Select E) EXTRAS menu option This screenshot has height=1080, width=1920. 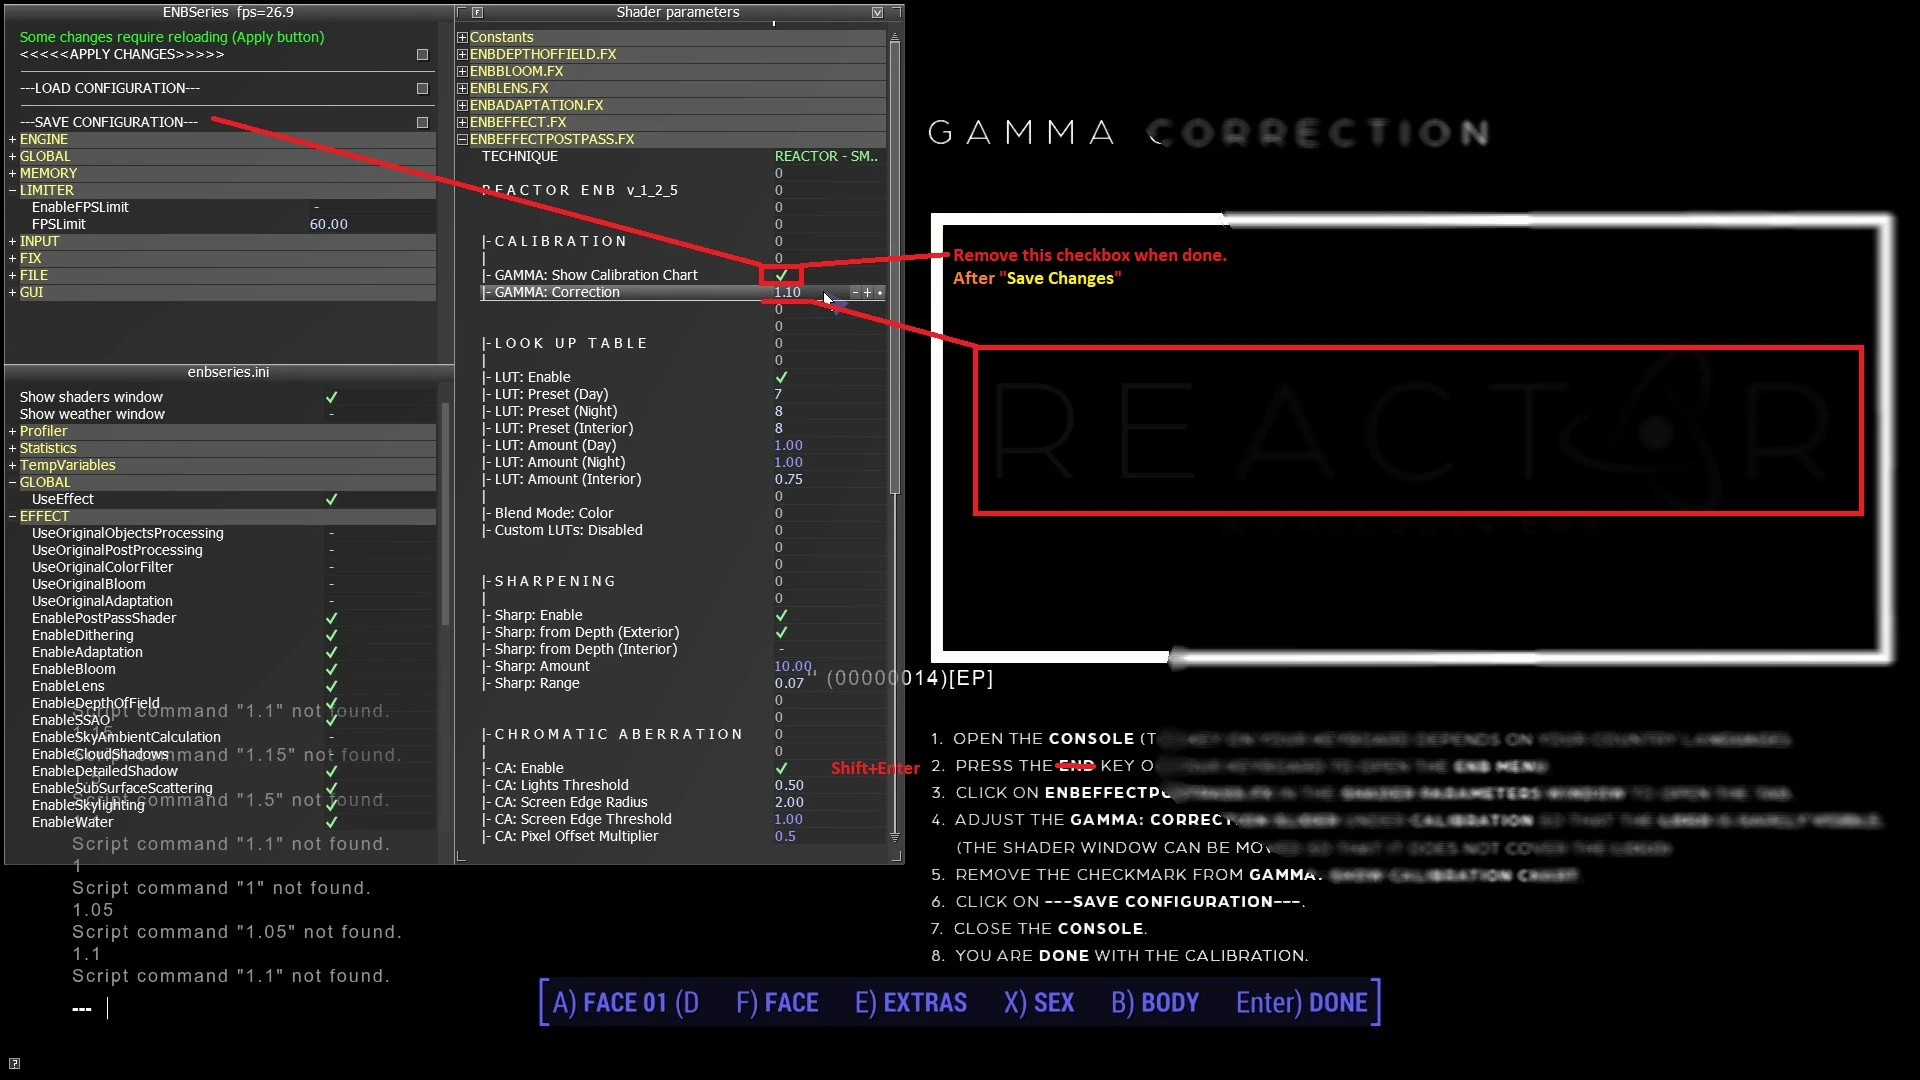(911, 1003)
